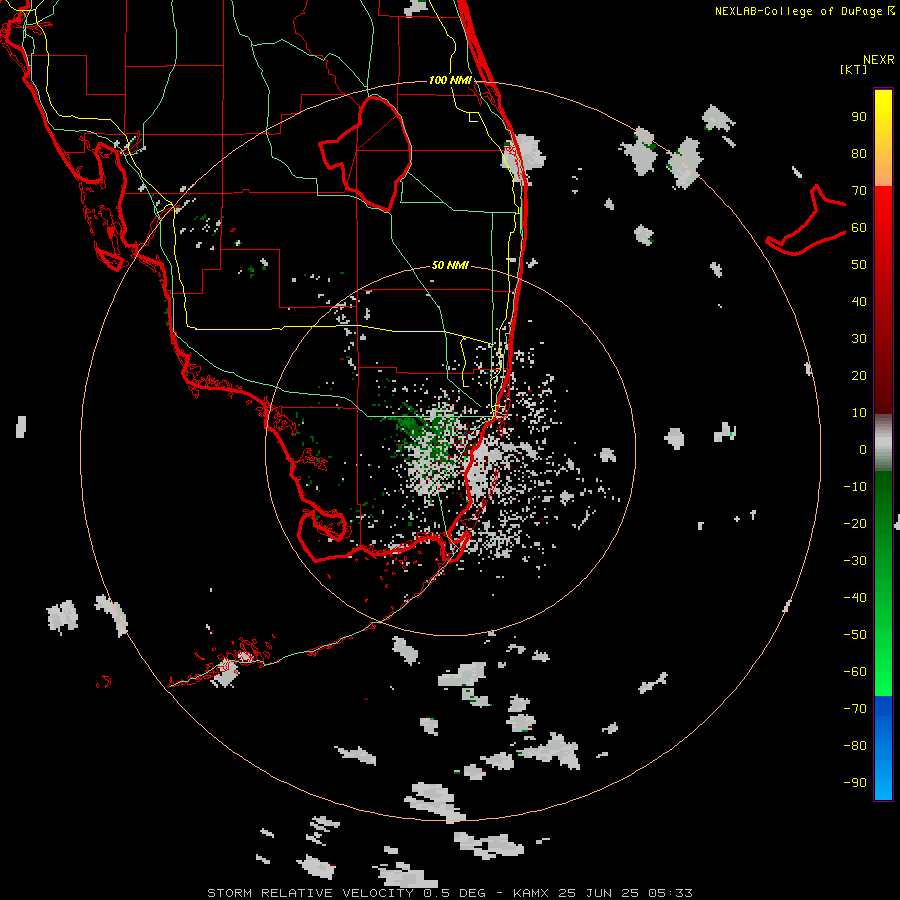Click the '50 NMI' range ring label
Image resolution: width=900 pixels, height=900 pixels.
[450, 265]
